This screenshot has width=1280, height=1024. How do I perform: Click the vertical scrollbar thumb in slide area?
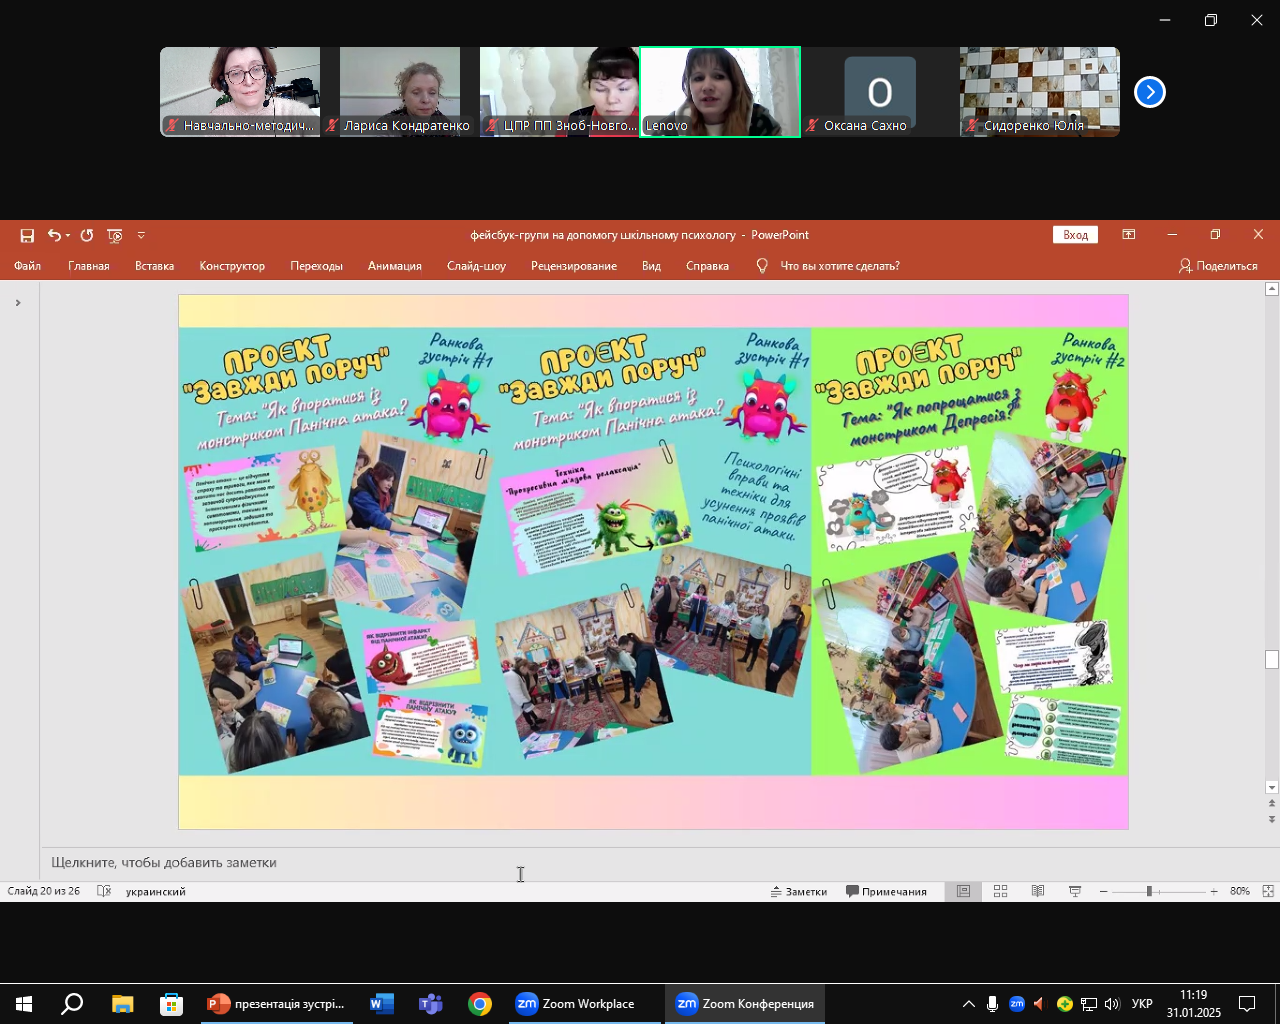(1272, 660)
